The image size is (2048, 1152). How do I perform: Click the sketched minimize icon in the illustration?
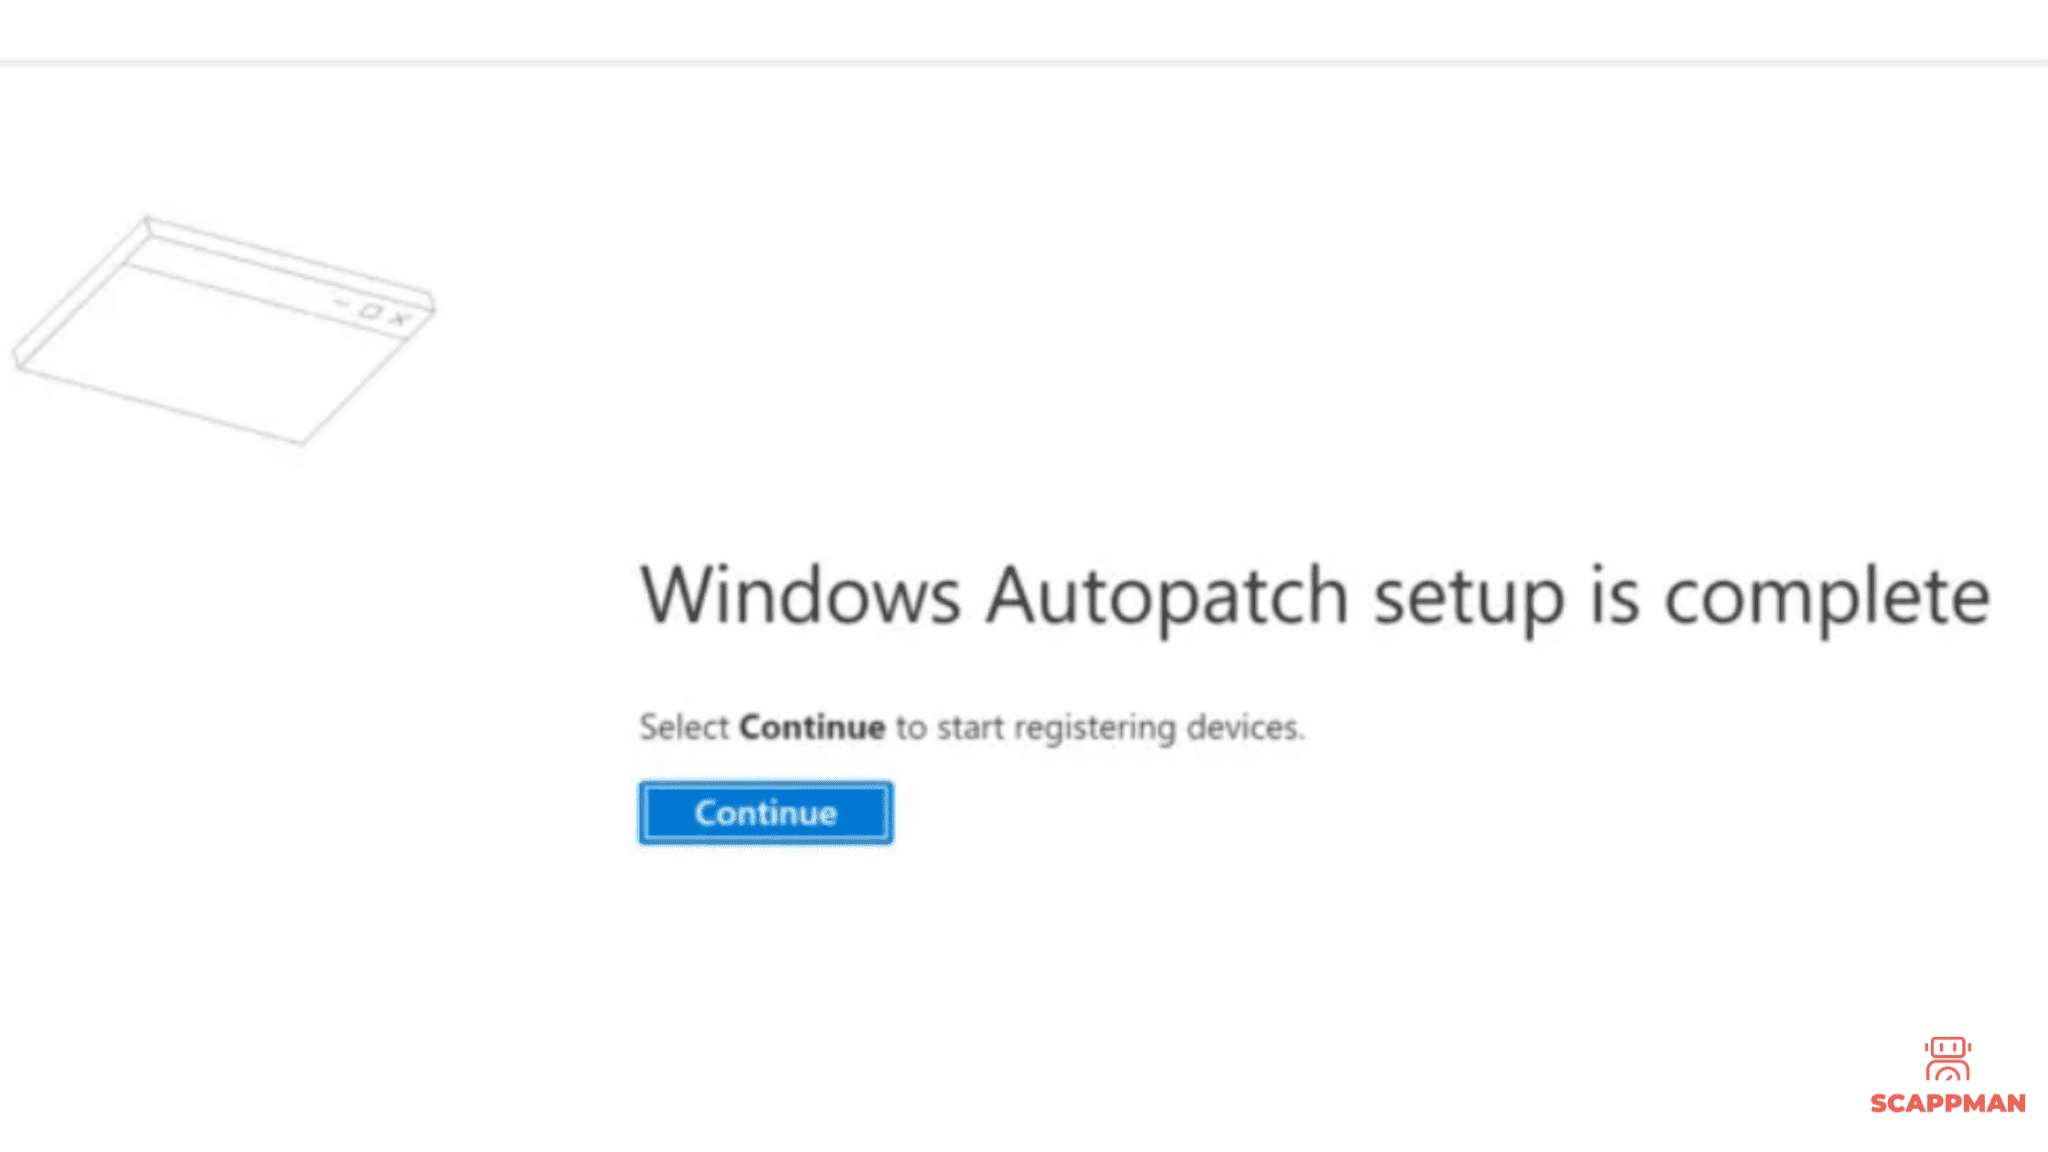click(x=341, y=303)
